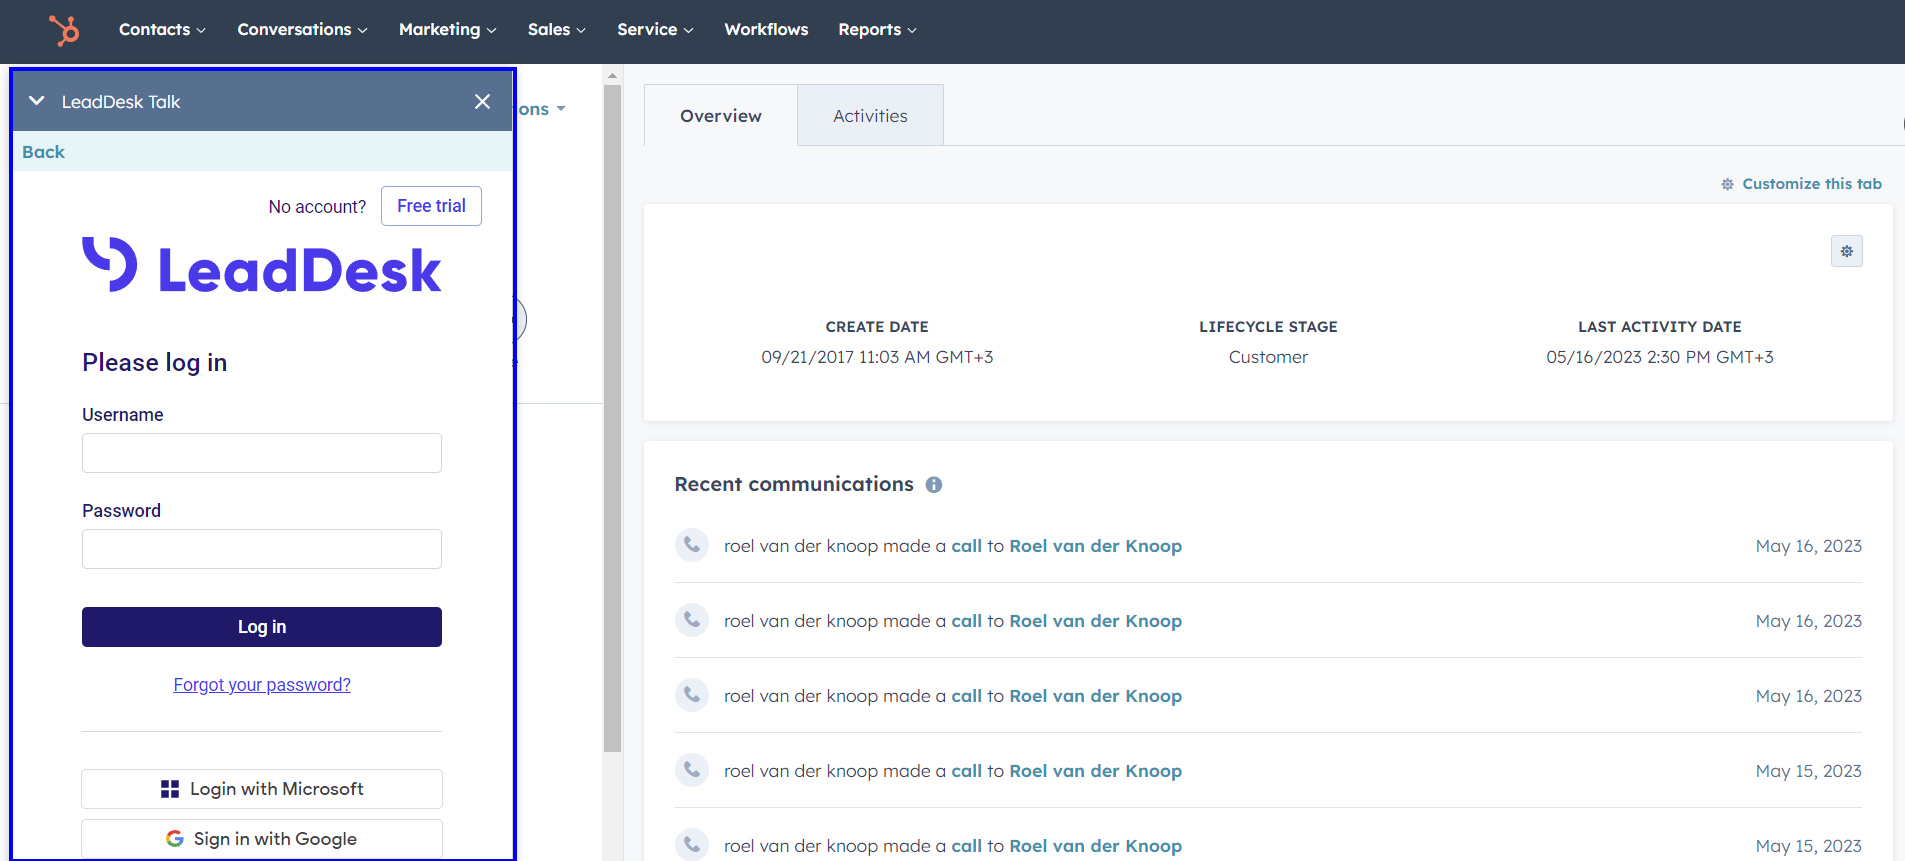
Task: Click Customize this tab link
Action: tap(1801, 184)
